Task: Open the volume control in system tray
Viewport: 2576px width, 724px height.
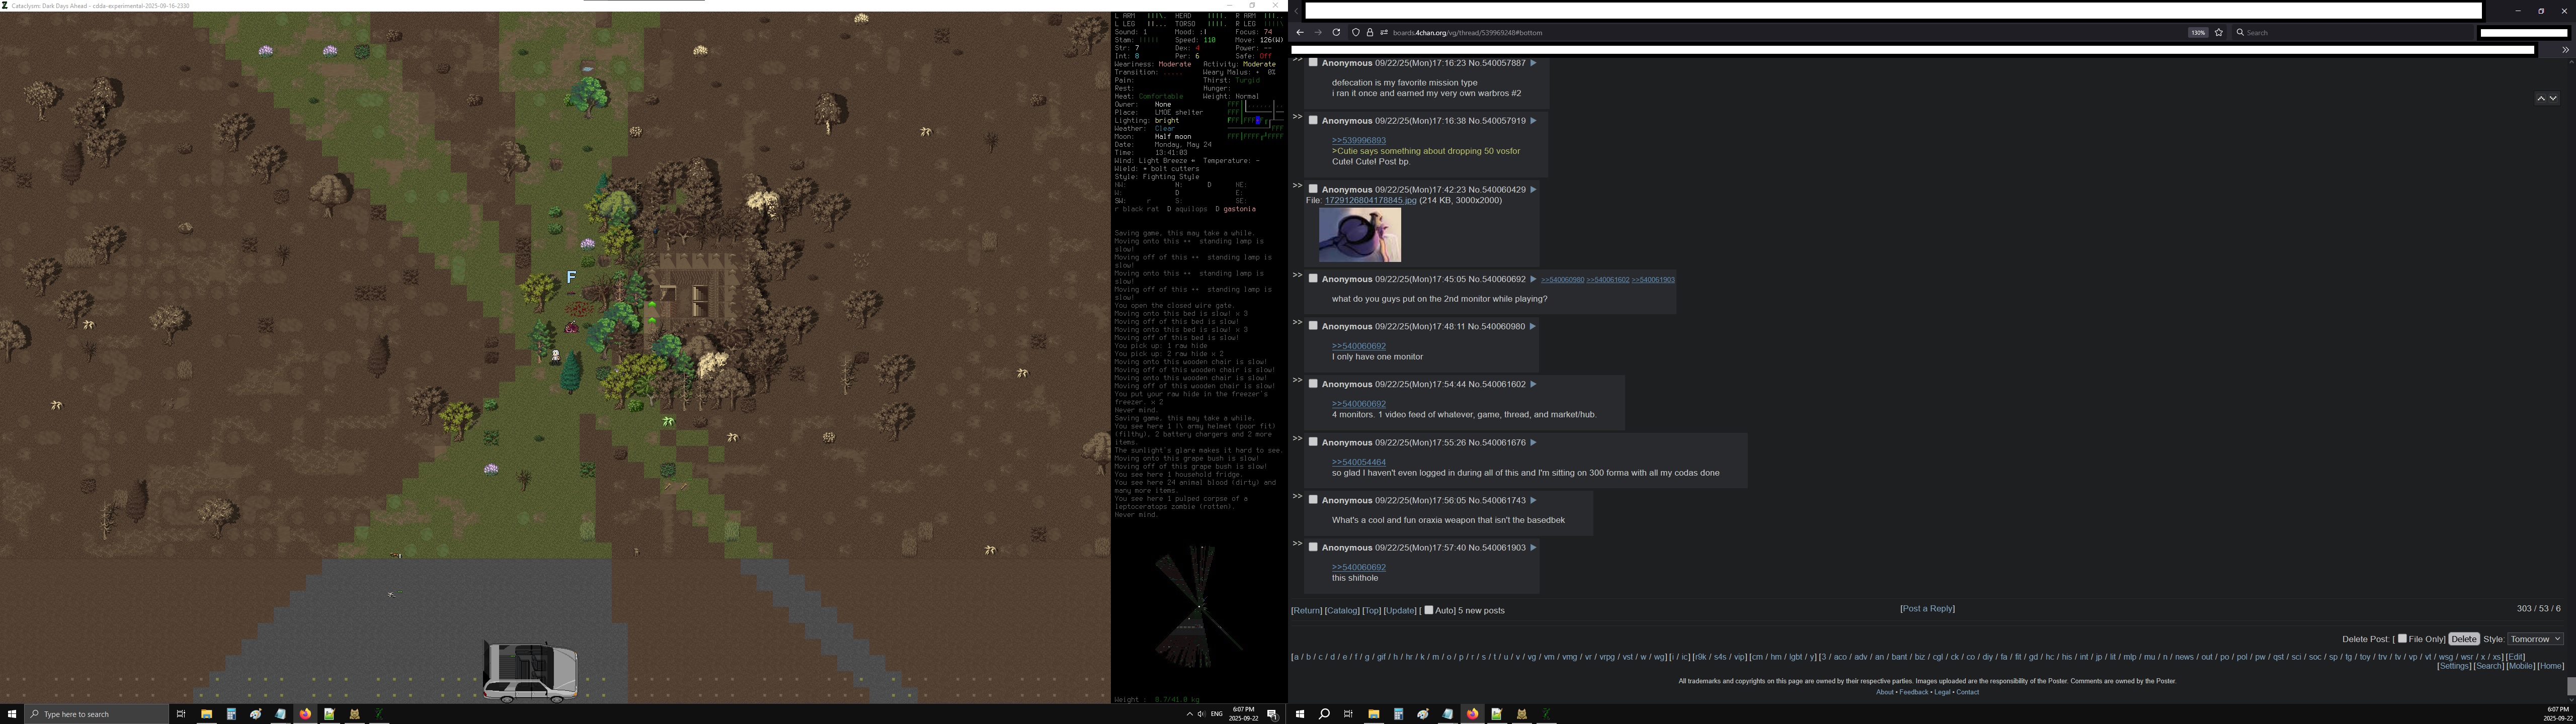Action: pyautogui.click(x=1201, y=714)
